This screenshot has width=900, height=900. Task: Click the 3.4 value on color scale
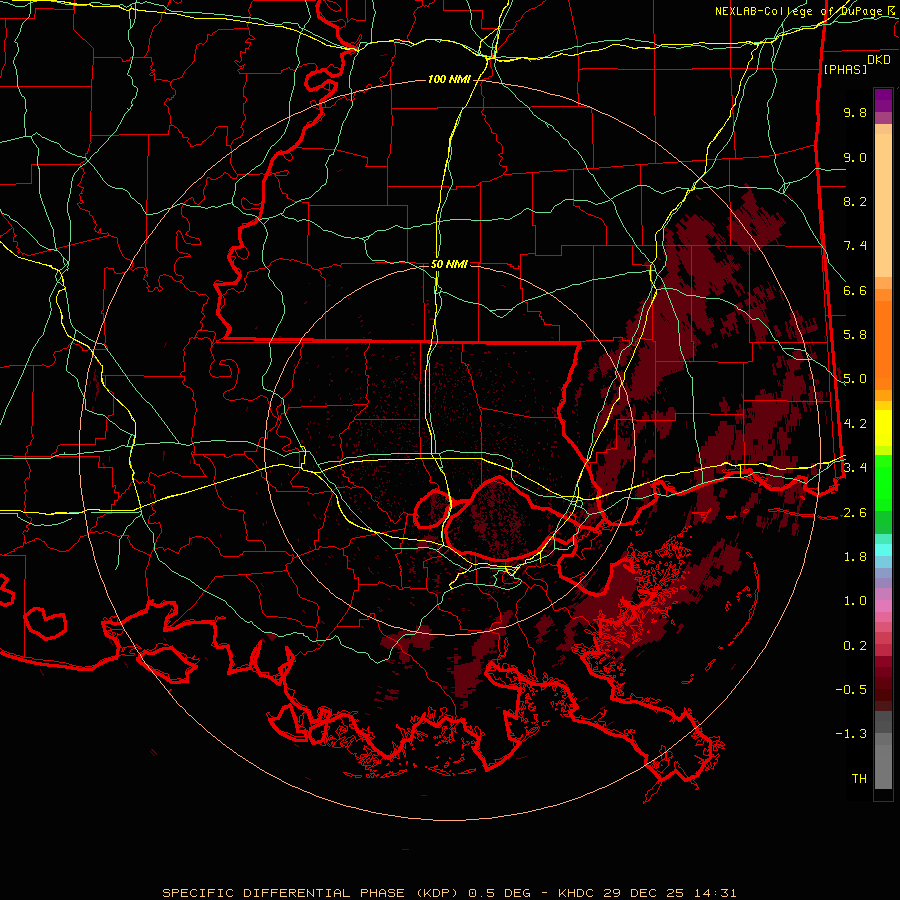coord(855,468)
